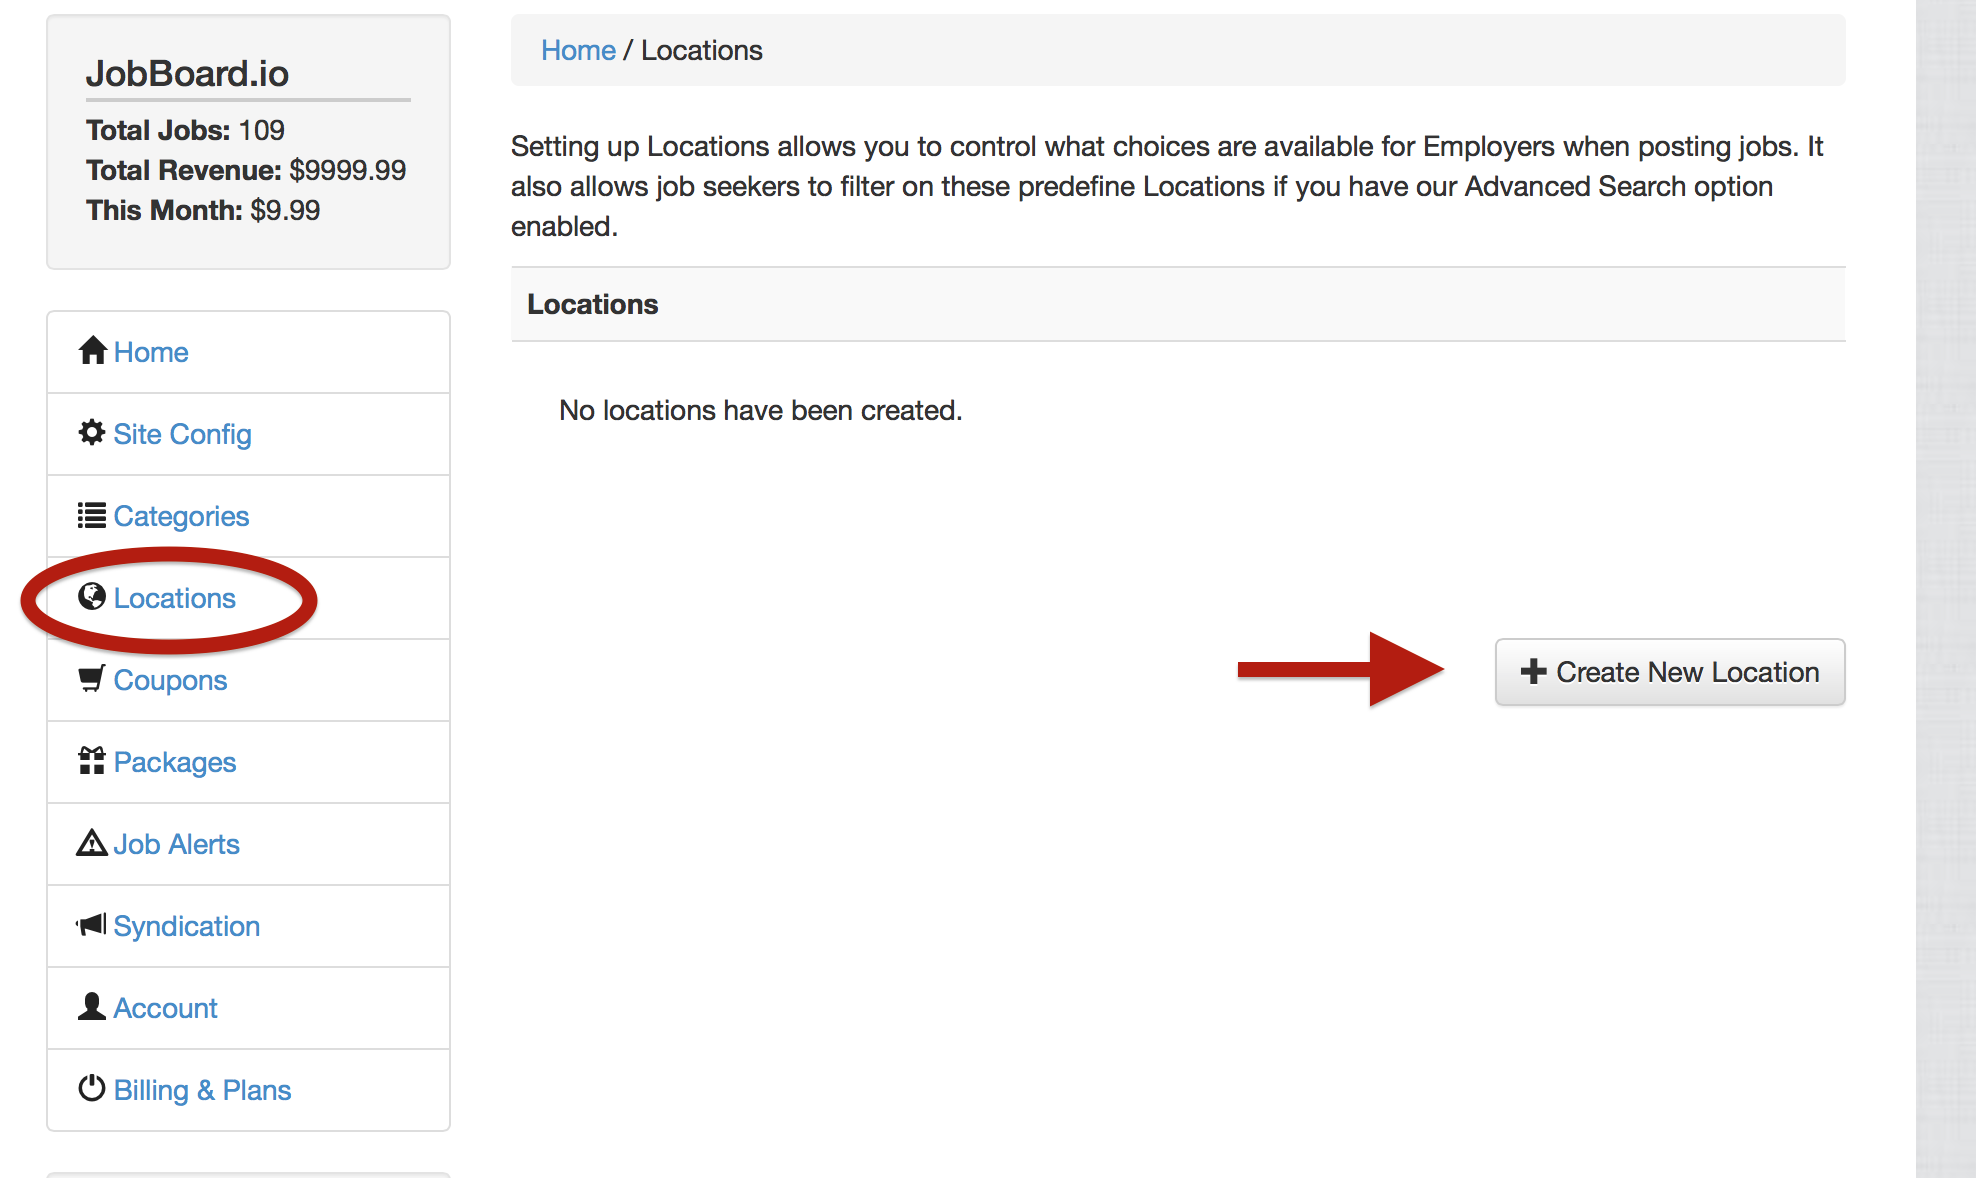The height and width of the screenshot is (1178, 1976).
Task: Click the list icon beside Categories
Action: click(x=92, y=515)
